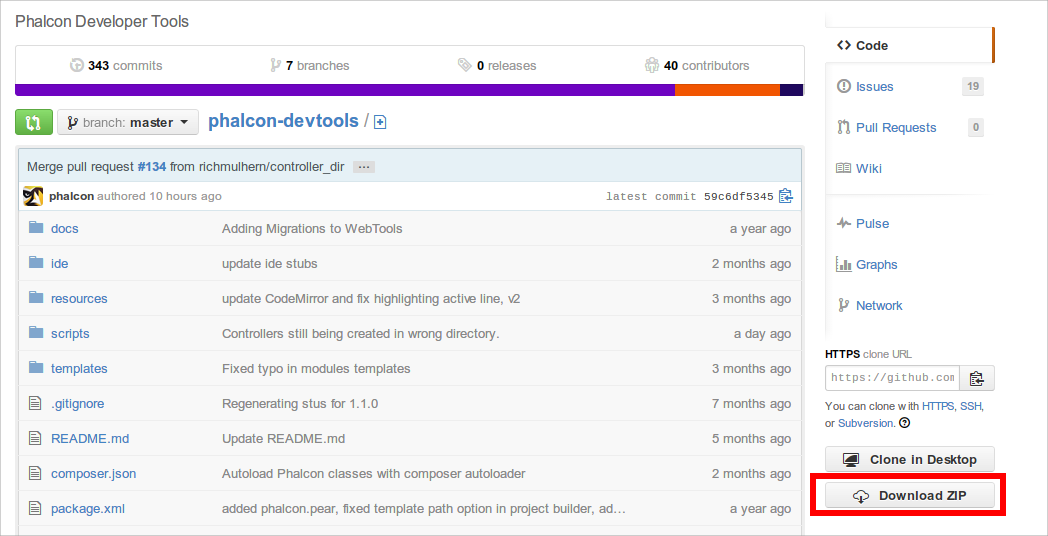Image resolution: width=1048 pixels, height=536 pixels.
Task: Open the resources folder
Action: pos(79,299)
